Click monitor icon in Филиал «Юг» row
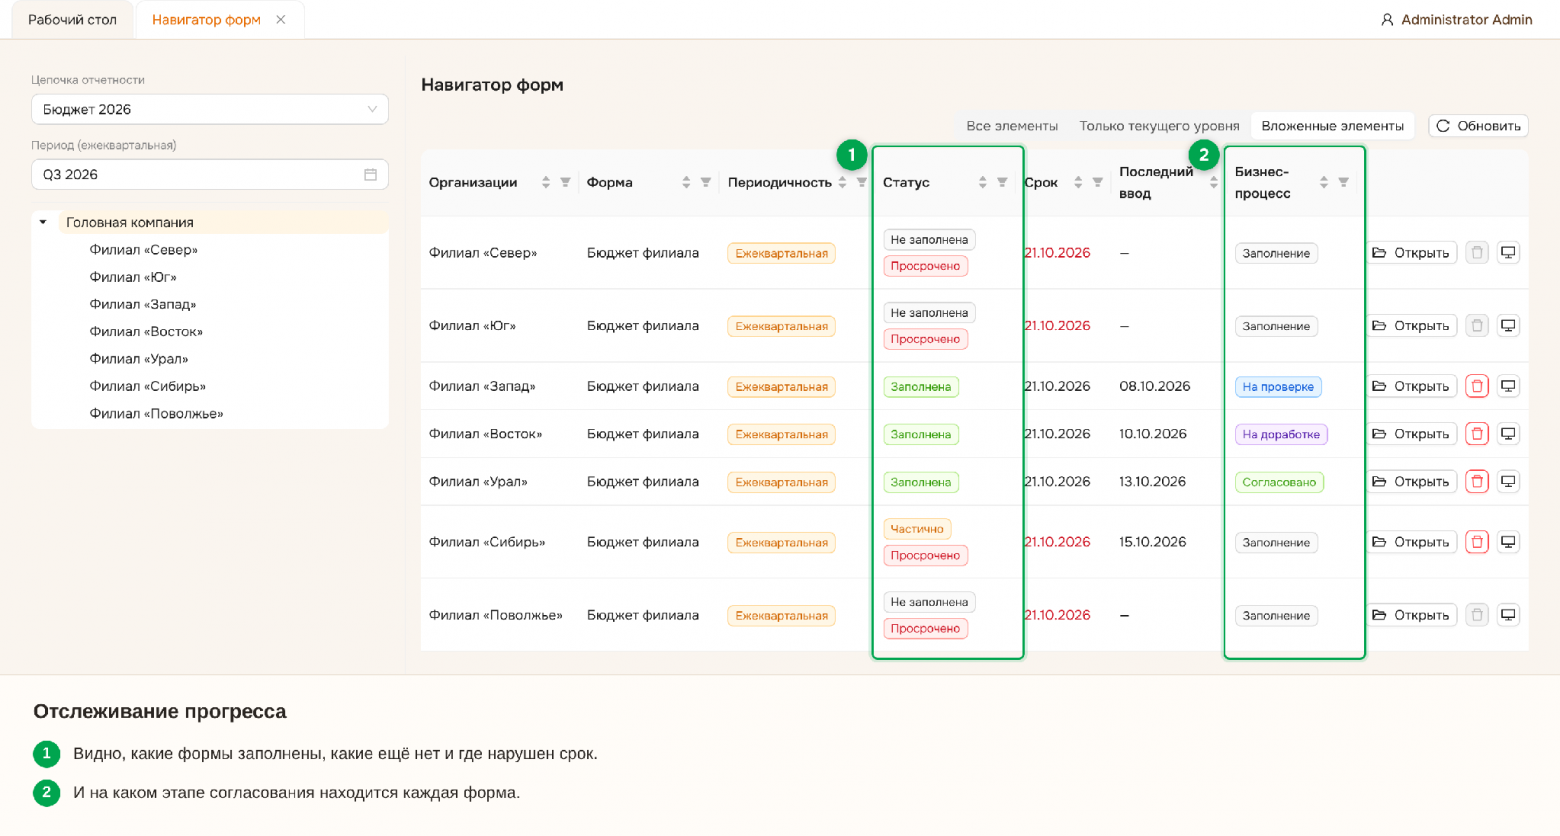Screen dimensions: 1560x836 pyautogui.click(x=1508, y=326)
